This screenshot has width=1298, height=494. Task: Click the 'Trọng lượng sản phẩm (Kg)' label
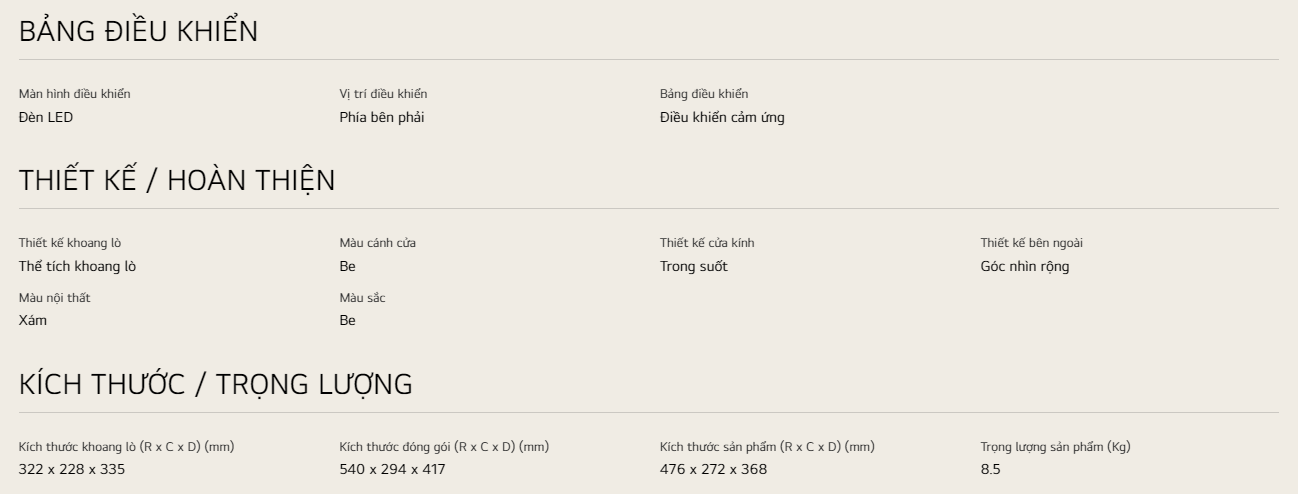[x=1055, y=446]
